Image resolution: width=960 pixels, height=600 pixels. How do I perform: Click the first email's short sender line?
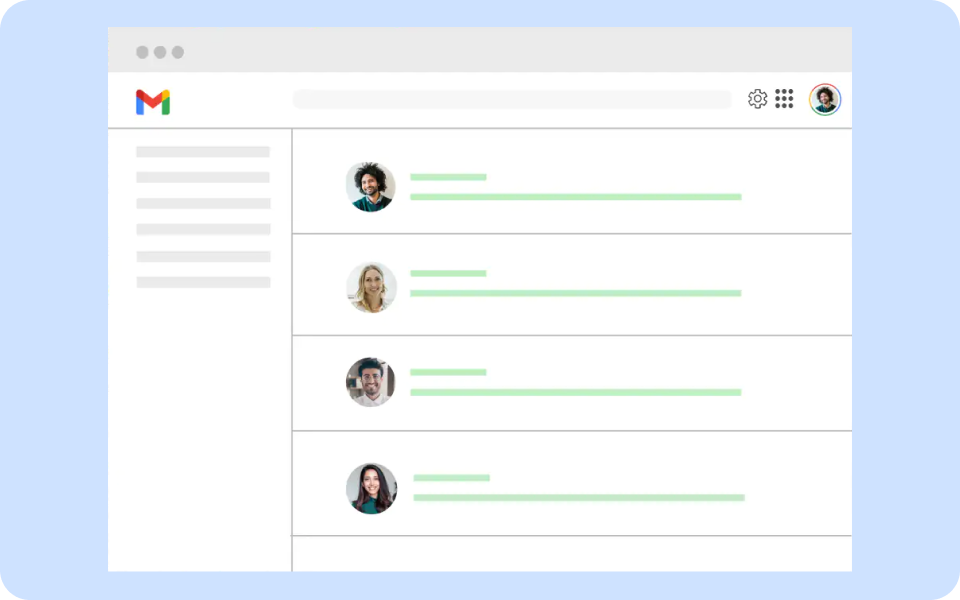click(x=448, y=177)
